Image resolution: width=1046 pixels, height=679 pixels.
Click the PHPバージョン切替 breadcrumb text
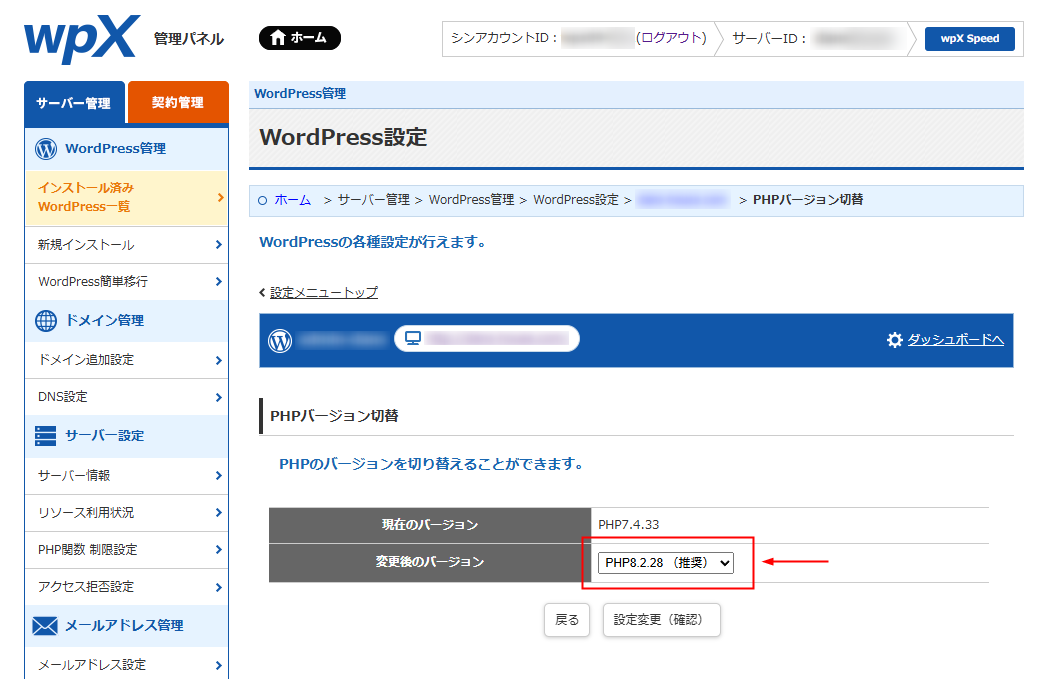pyautogui.click(x=808, y=199)
